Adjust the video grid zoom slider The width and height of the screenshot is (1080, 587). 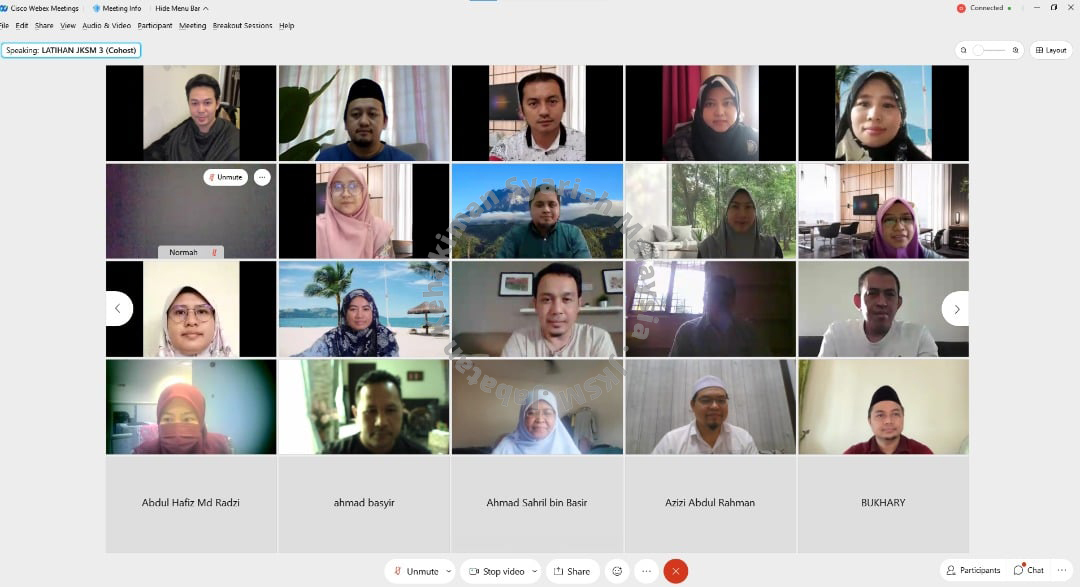click(x=989, y=50)
